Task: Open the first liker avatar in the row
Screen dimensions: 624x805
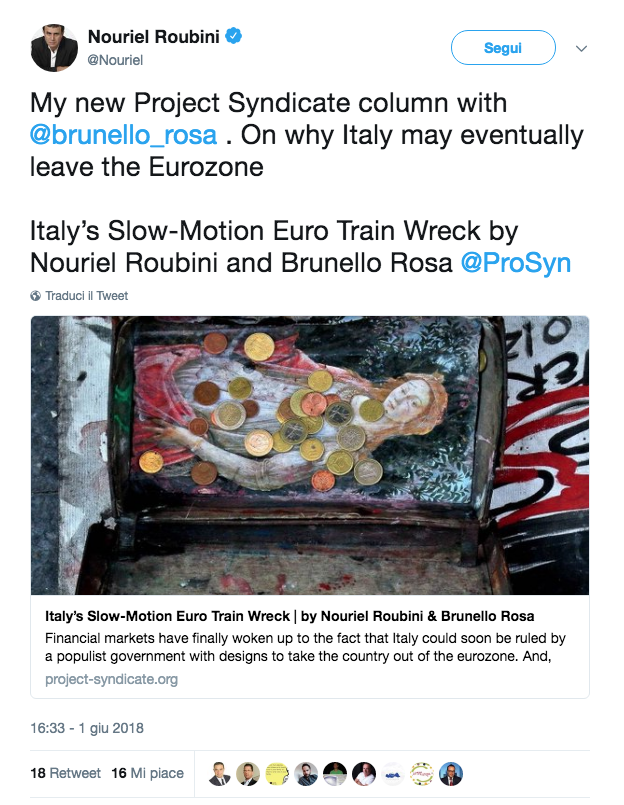Action: 219,773
